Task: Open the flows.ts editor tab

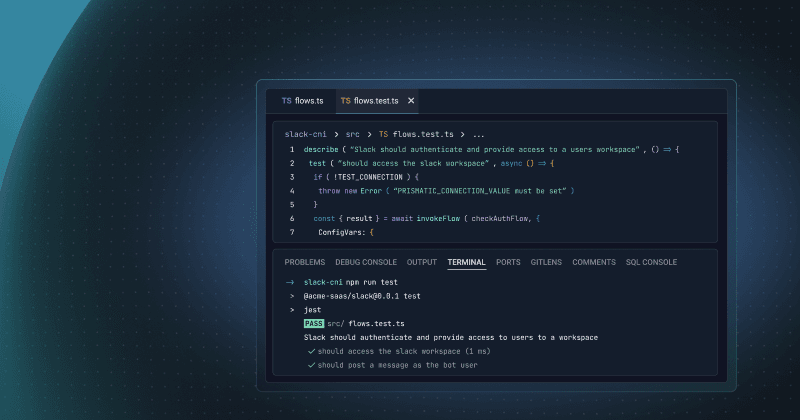Action: click(302, 101)
